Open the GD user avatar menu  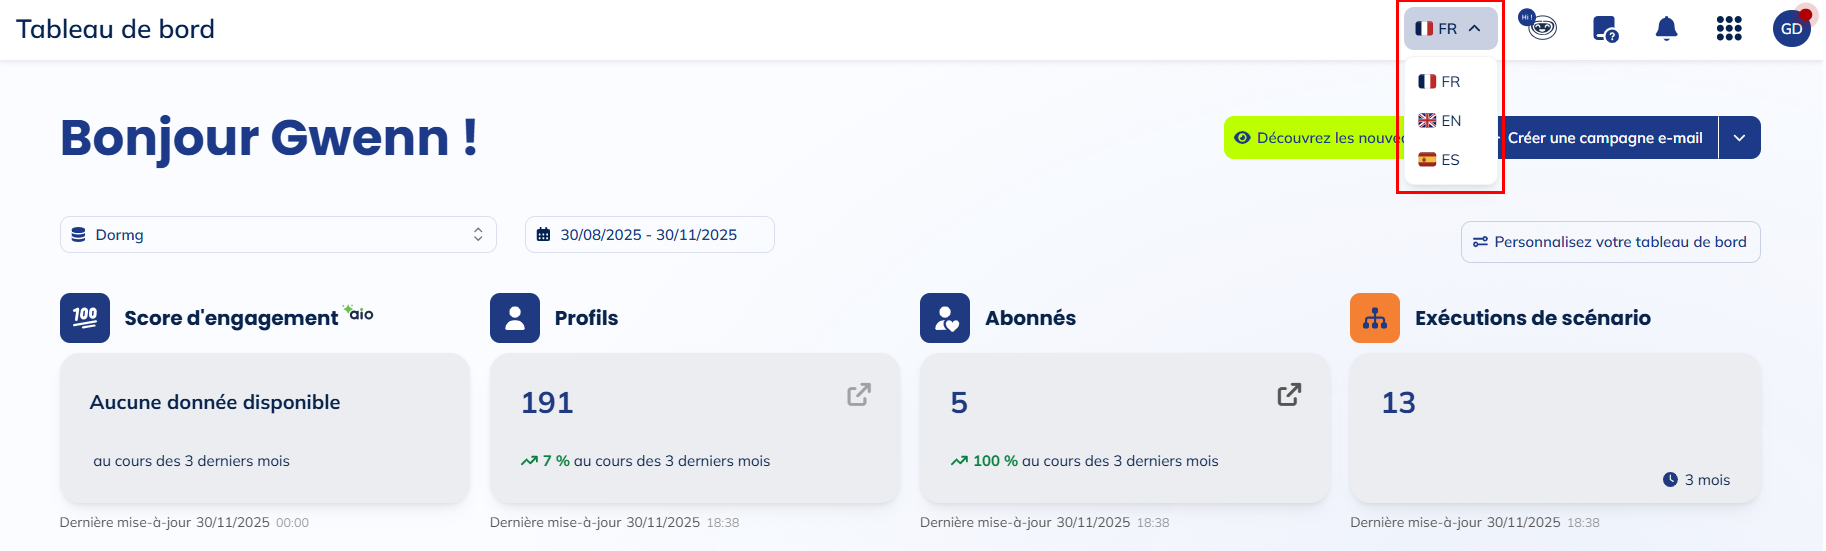coord(1791,29)
